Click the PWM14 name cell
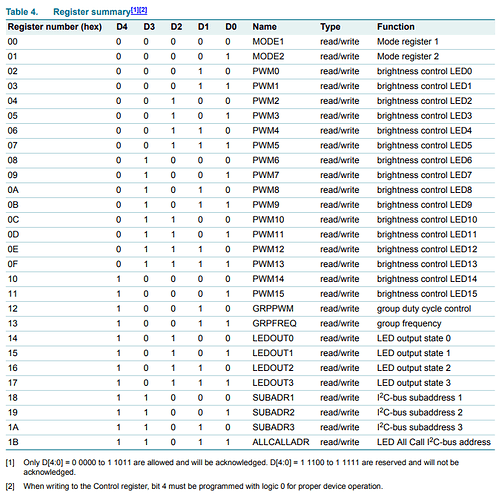 [268, 279]
